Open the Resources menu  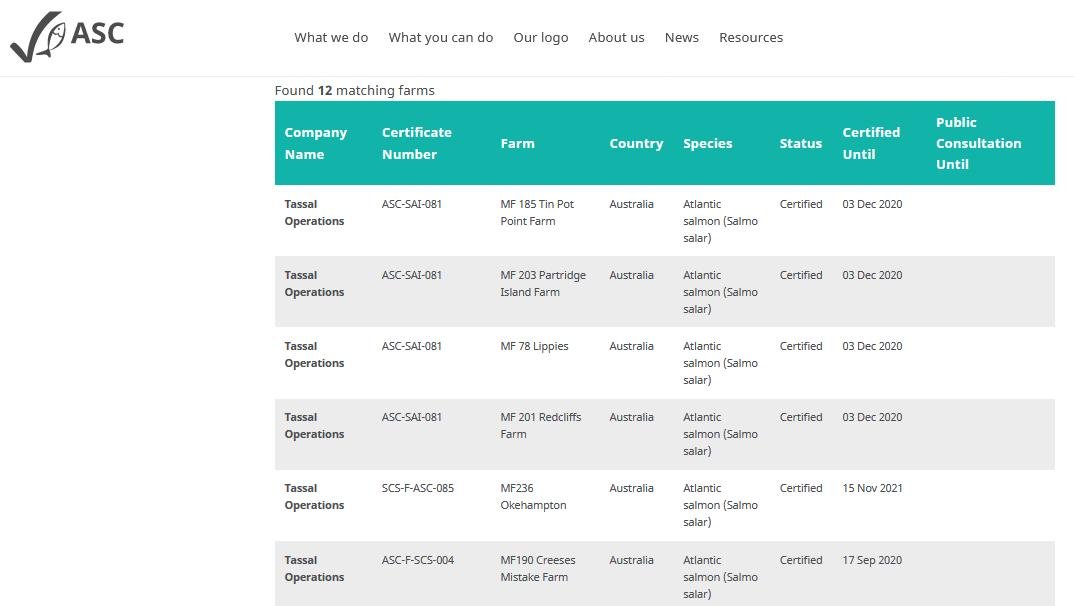(x=751, y=37)
